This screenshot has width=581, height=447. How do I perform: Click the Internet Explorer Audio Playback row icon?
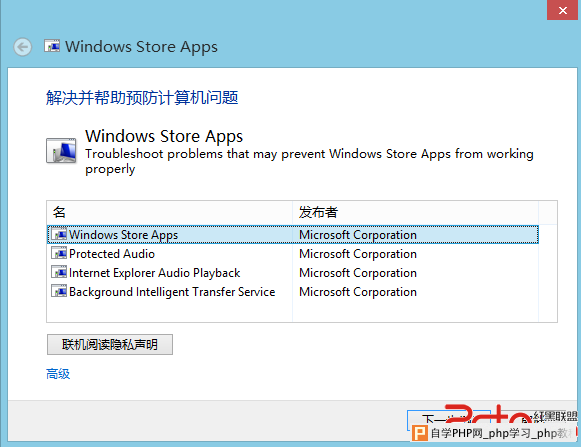[59, 272]
